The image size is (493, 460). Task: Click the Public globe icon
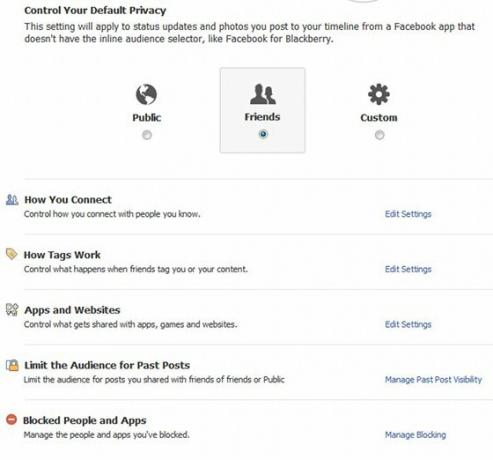click(146, 94)
